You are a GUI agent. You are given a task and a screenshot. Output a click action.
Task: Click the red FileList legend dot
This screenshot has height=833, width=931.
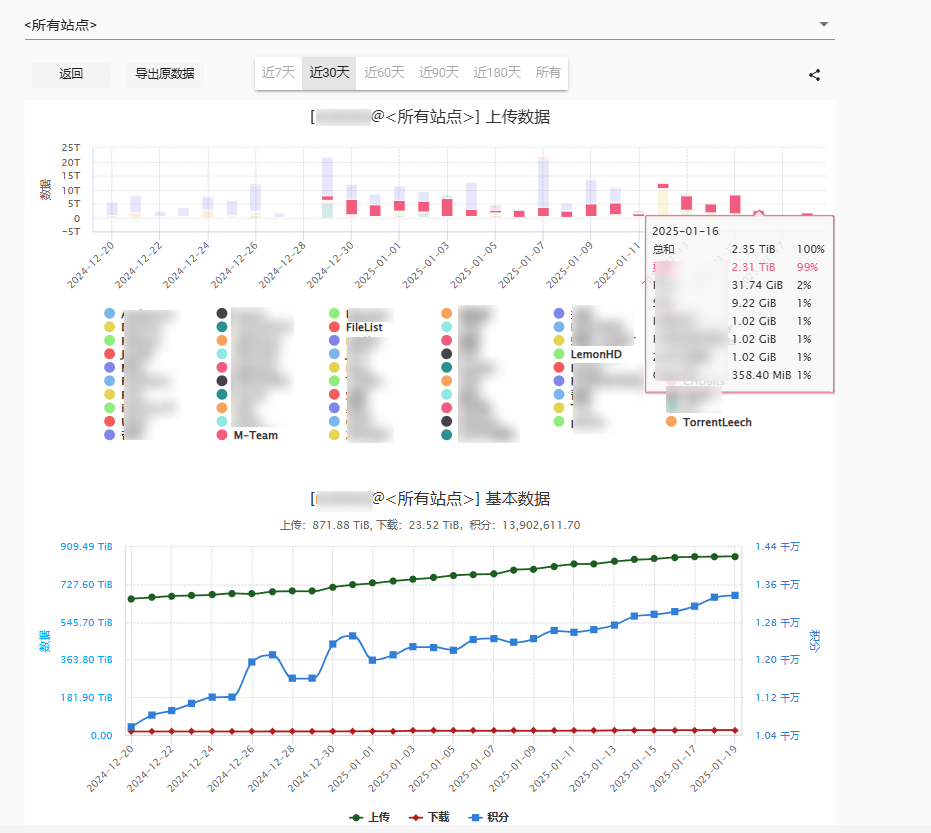[334, 327]
